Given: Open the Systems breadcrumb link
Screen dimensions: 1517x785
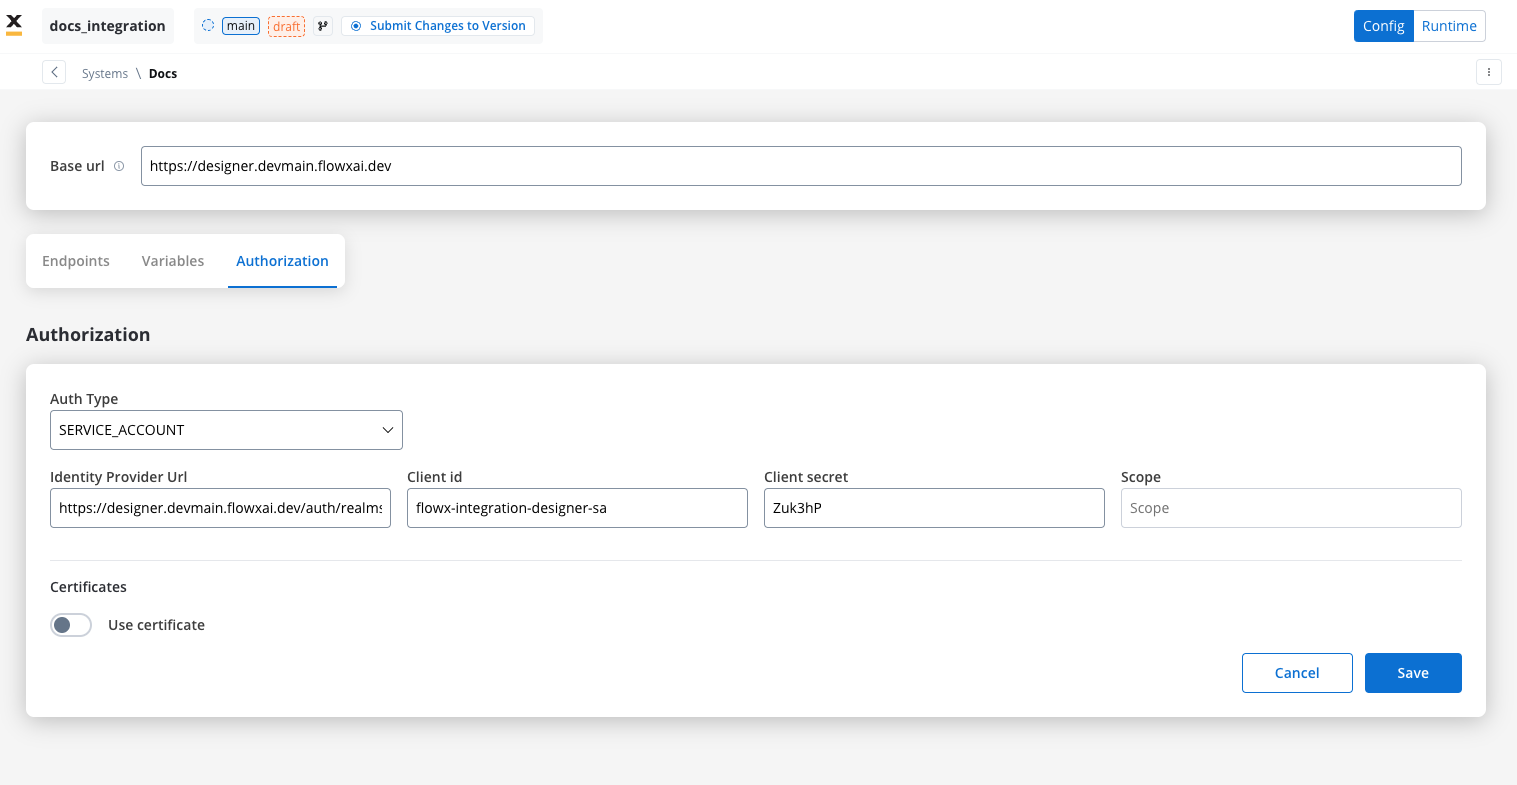Looking at the screenshot, I should pos(105,74).
